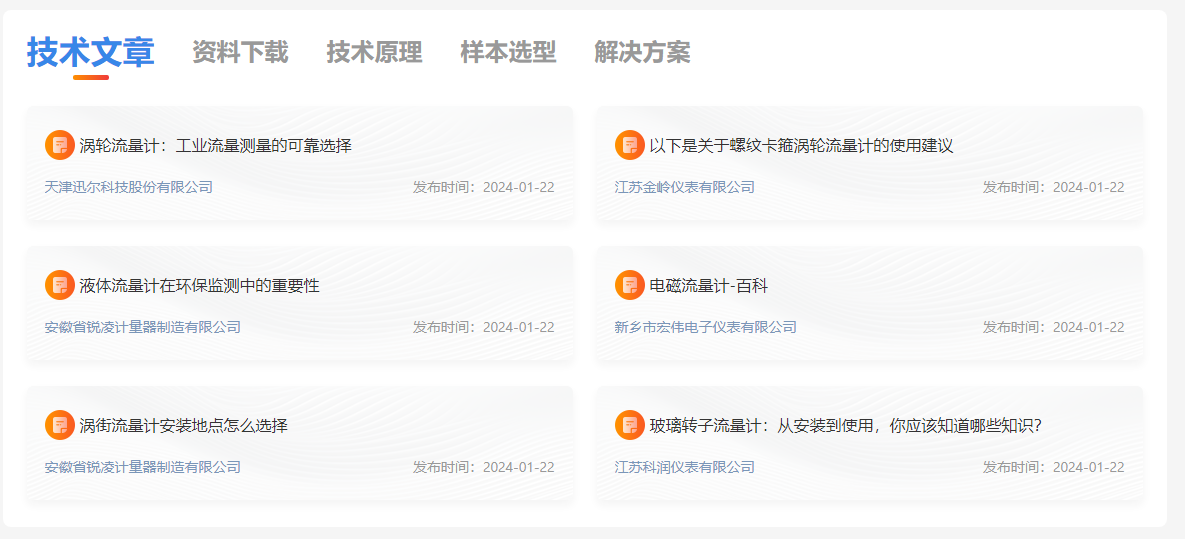Visit 安徽省锐凌计量器制造有限公司 under 涡街流量计 article
This screenshot has height=539, width=1185.
point(143,466)
